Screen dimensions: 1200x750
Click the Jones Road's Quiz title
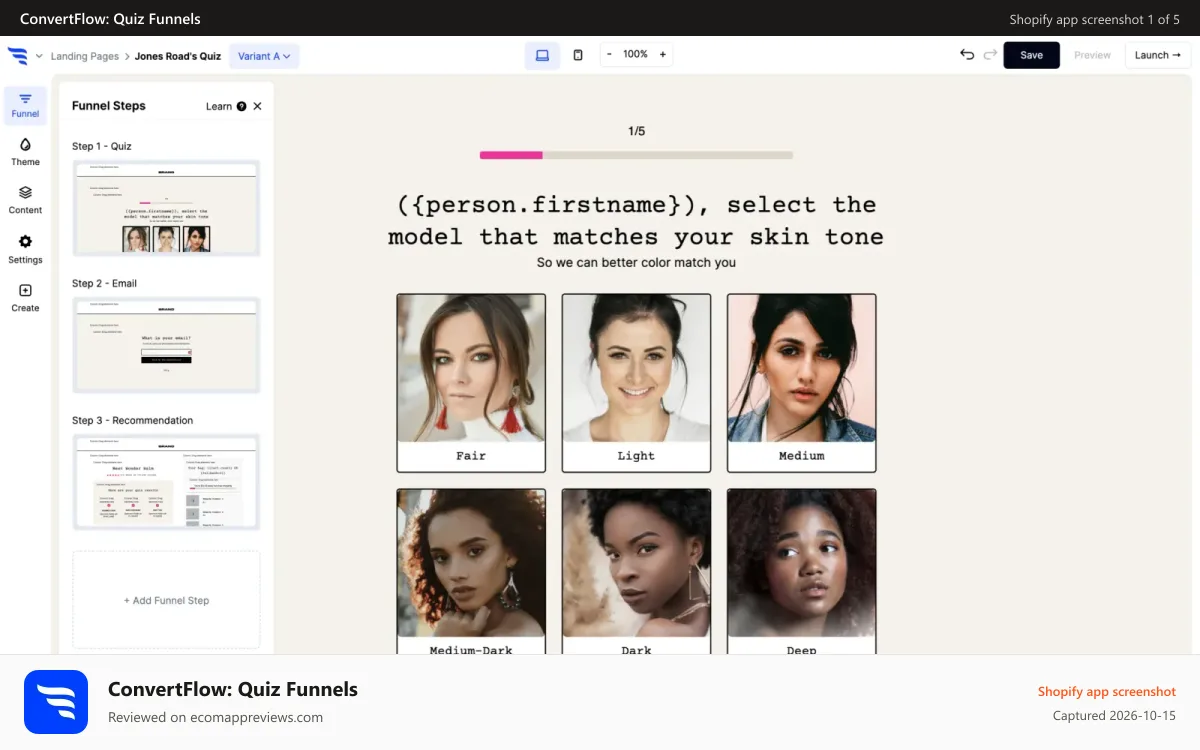[178, 56]
